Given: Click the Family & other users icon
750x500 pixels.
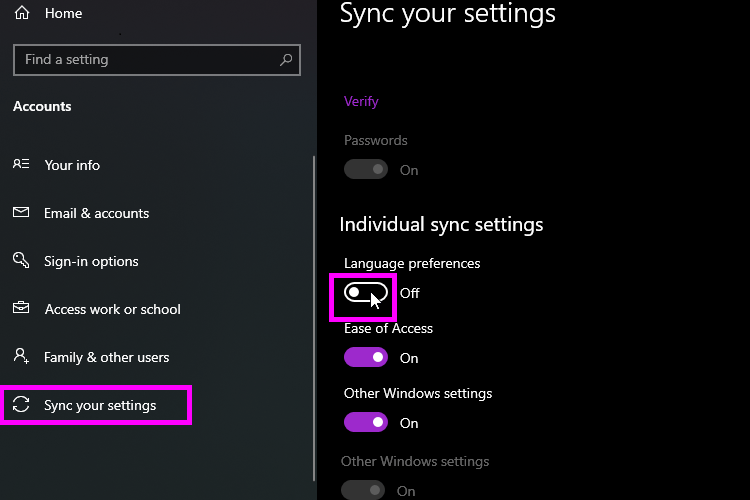Looking at the screenshot, I should pos(21,356).
